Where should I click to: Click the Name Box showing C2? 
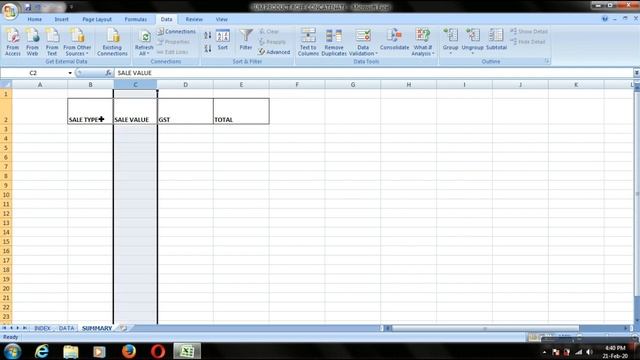[33, 73]
